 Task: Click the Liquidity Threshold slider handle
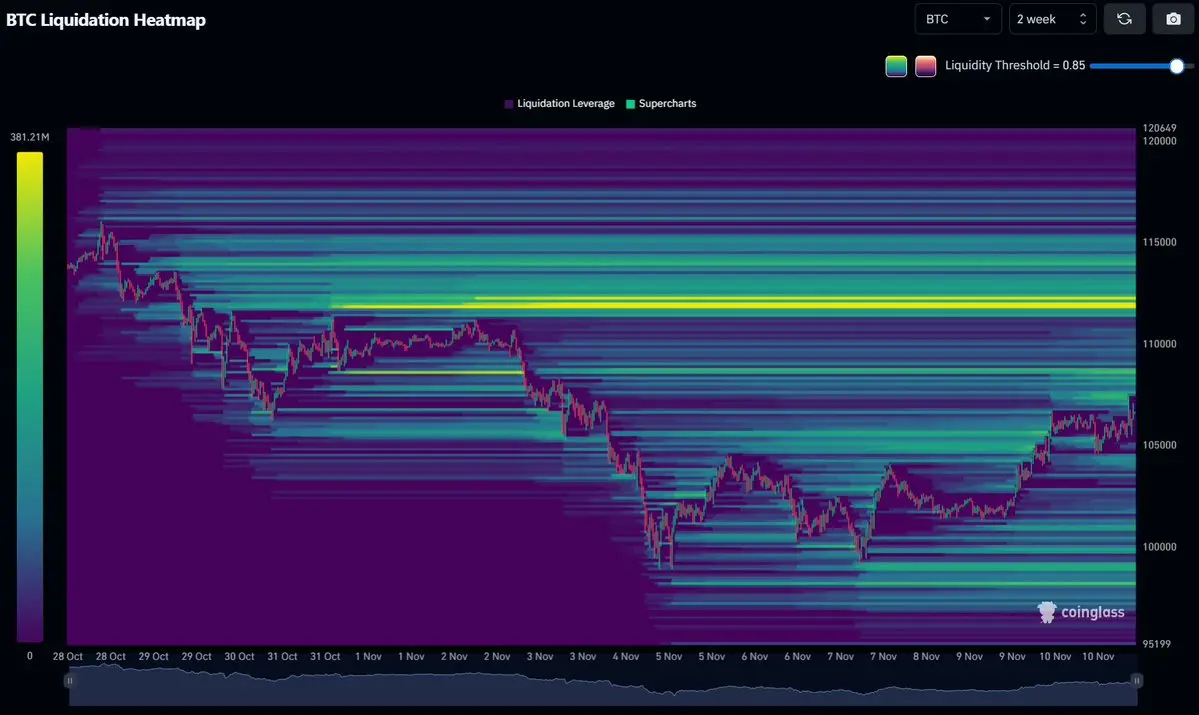(1177, 67)
